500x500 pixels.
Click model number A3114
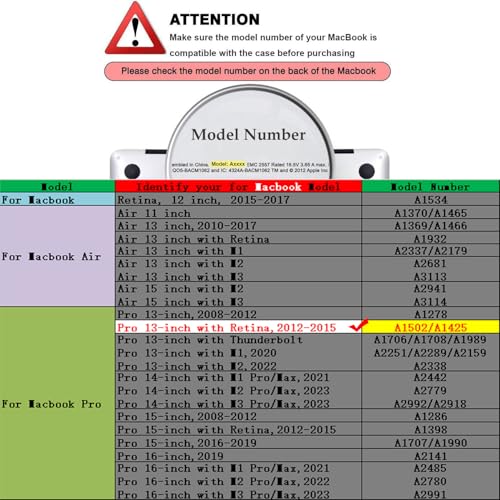coord(430,302)
